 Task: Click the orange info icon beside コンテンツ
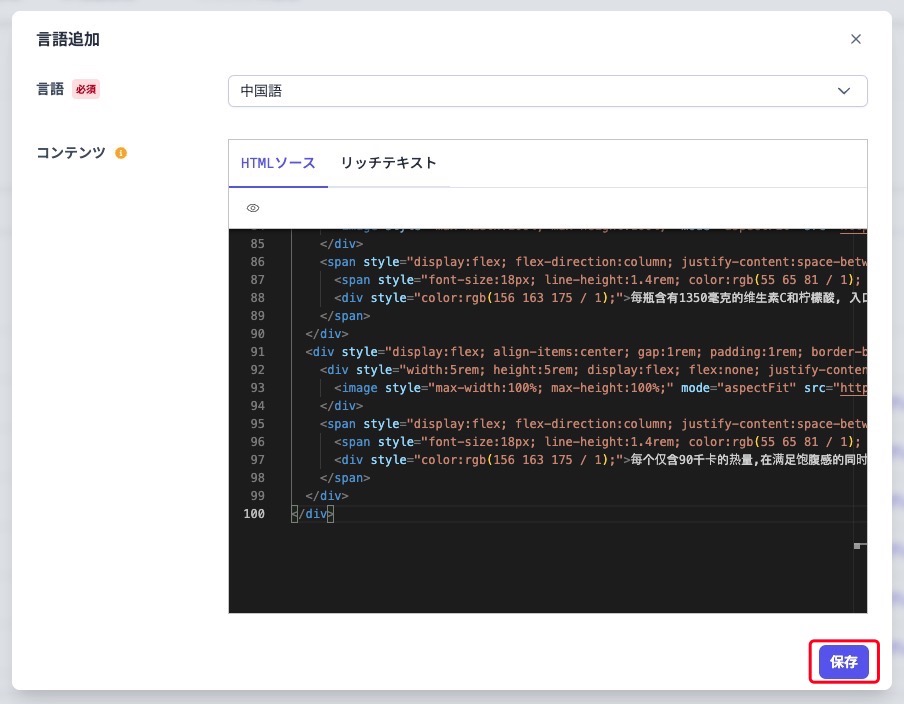click(x=121, y=153)
